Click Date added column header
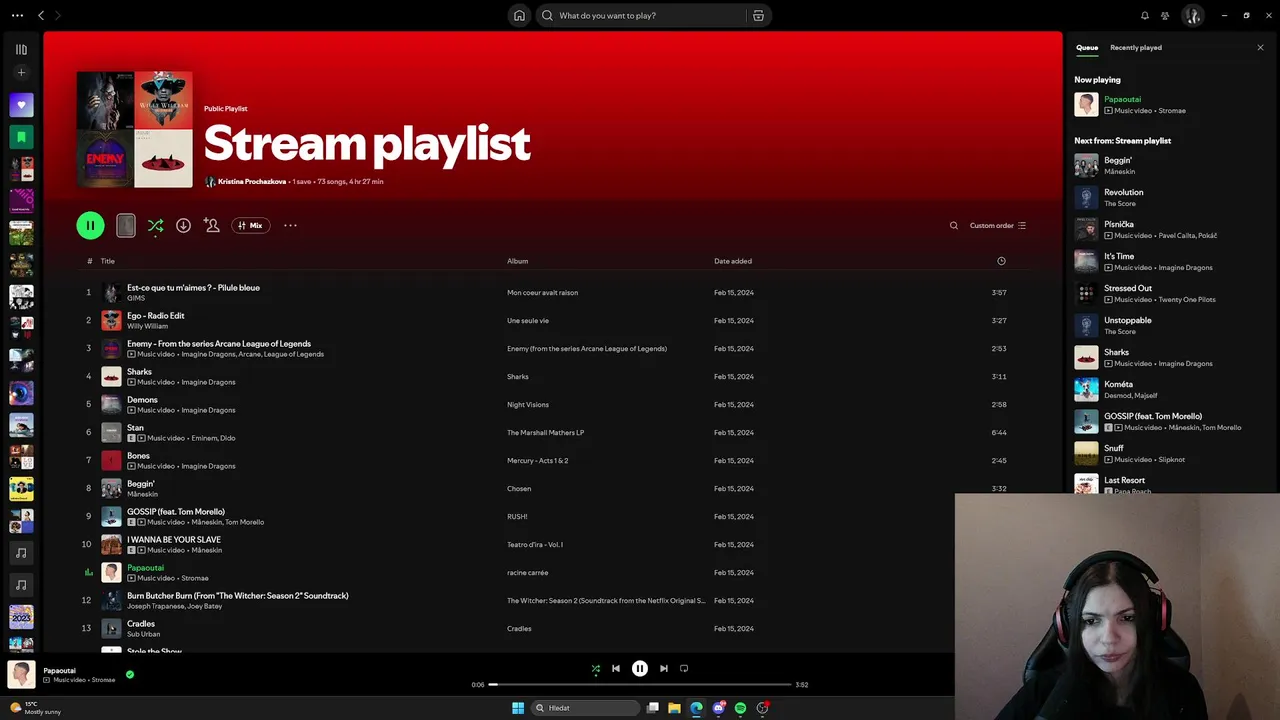The image size is (1280, 720). [x=733, y=261]
